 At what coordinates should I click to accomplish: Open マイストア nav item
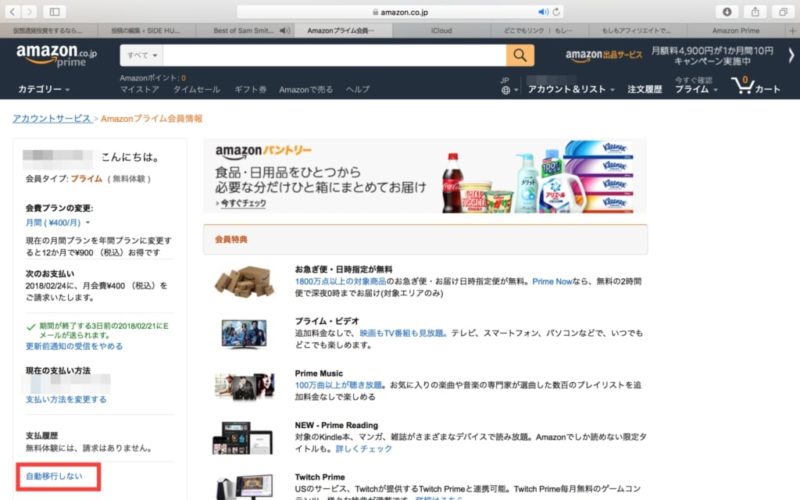point(139,89)
